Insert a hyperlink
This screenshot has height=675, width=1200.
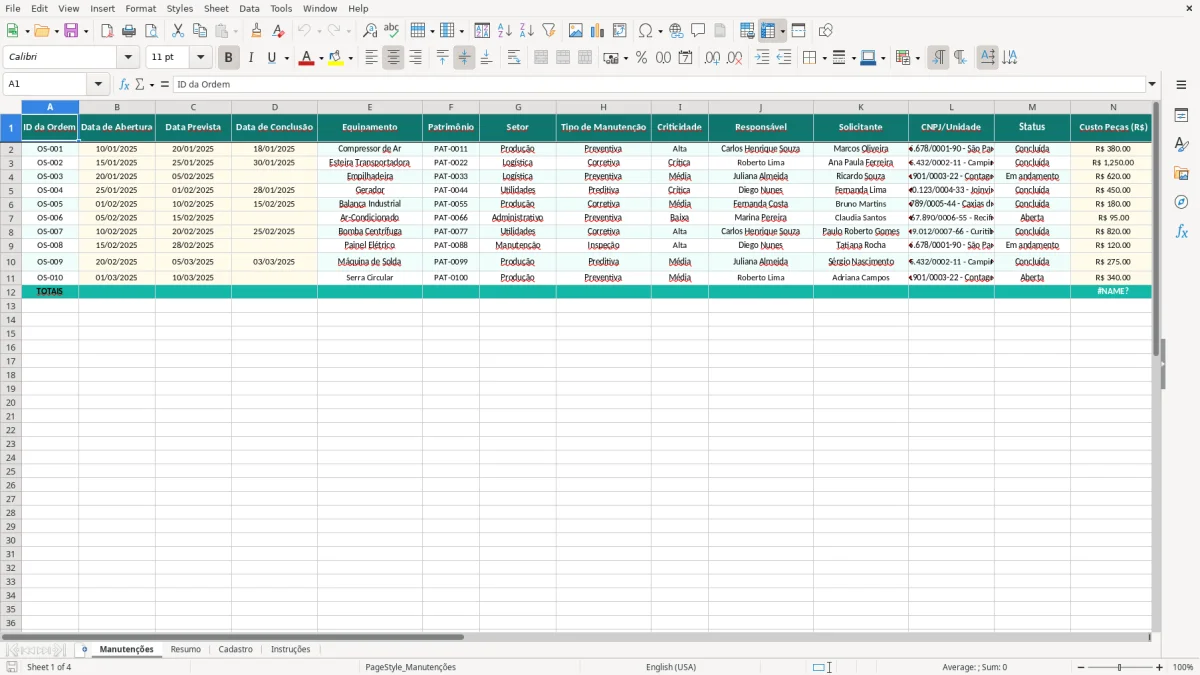676,31
